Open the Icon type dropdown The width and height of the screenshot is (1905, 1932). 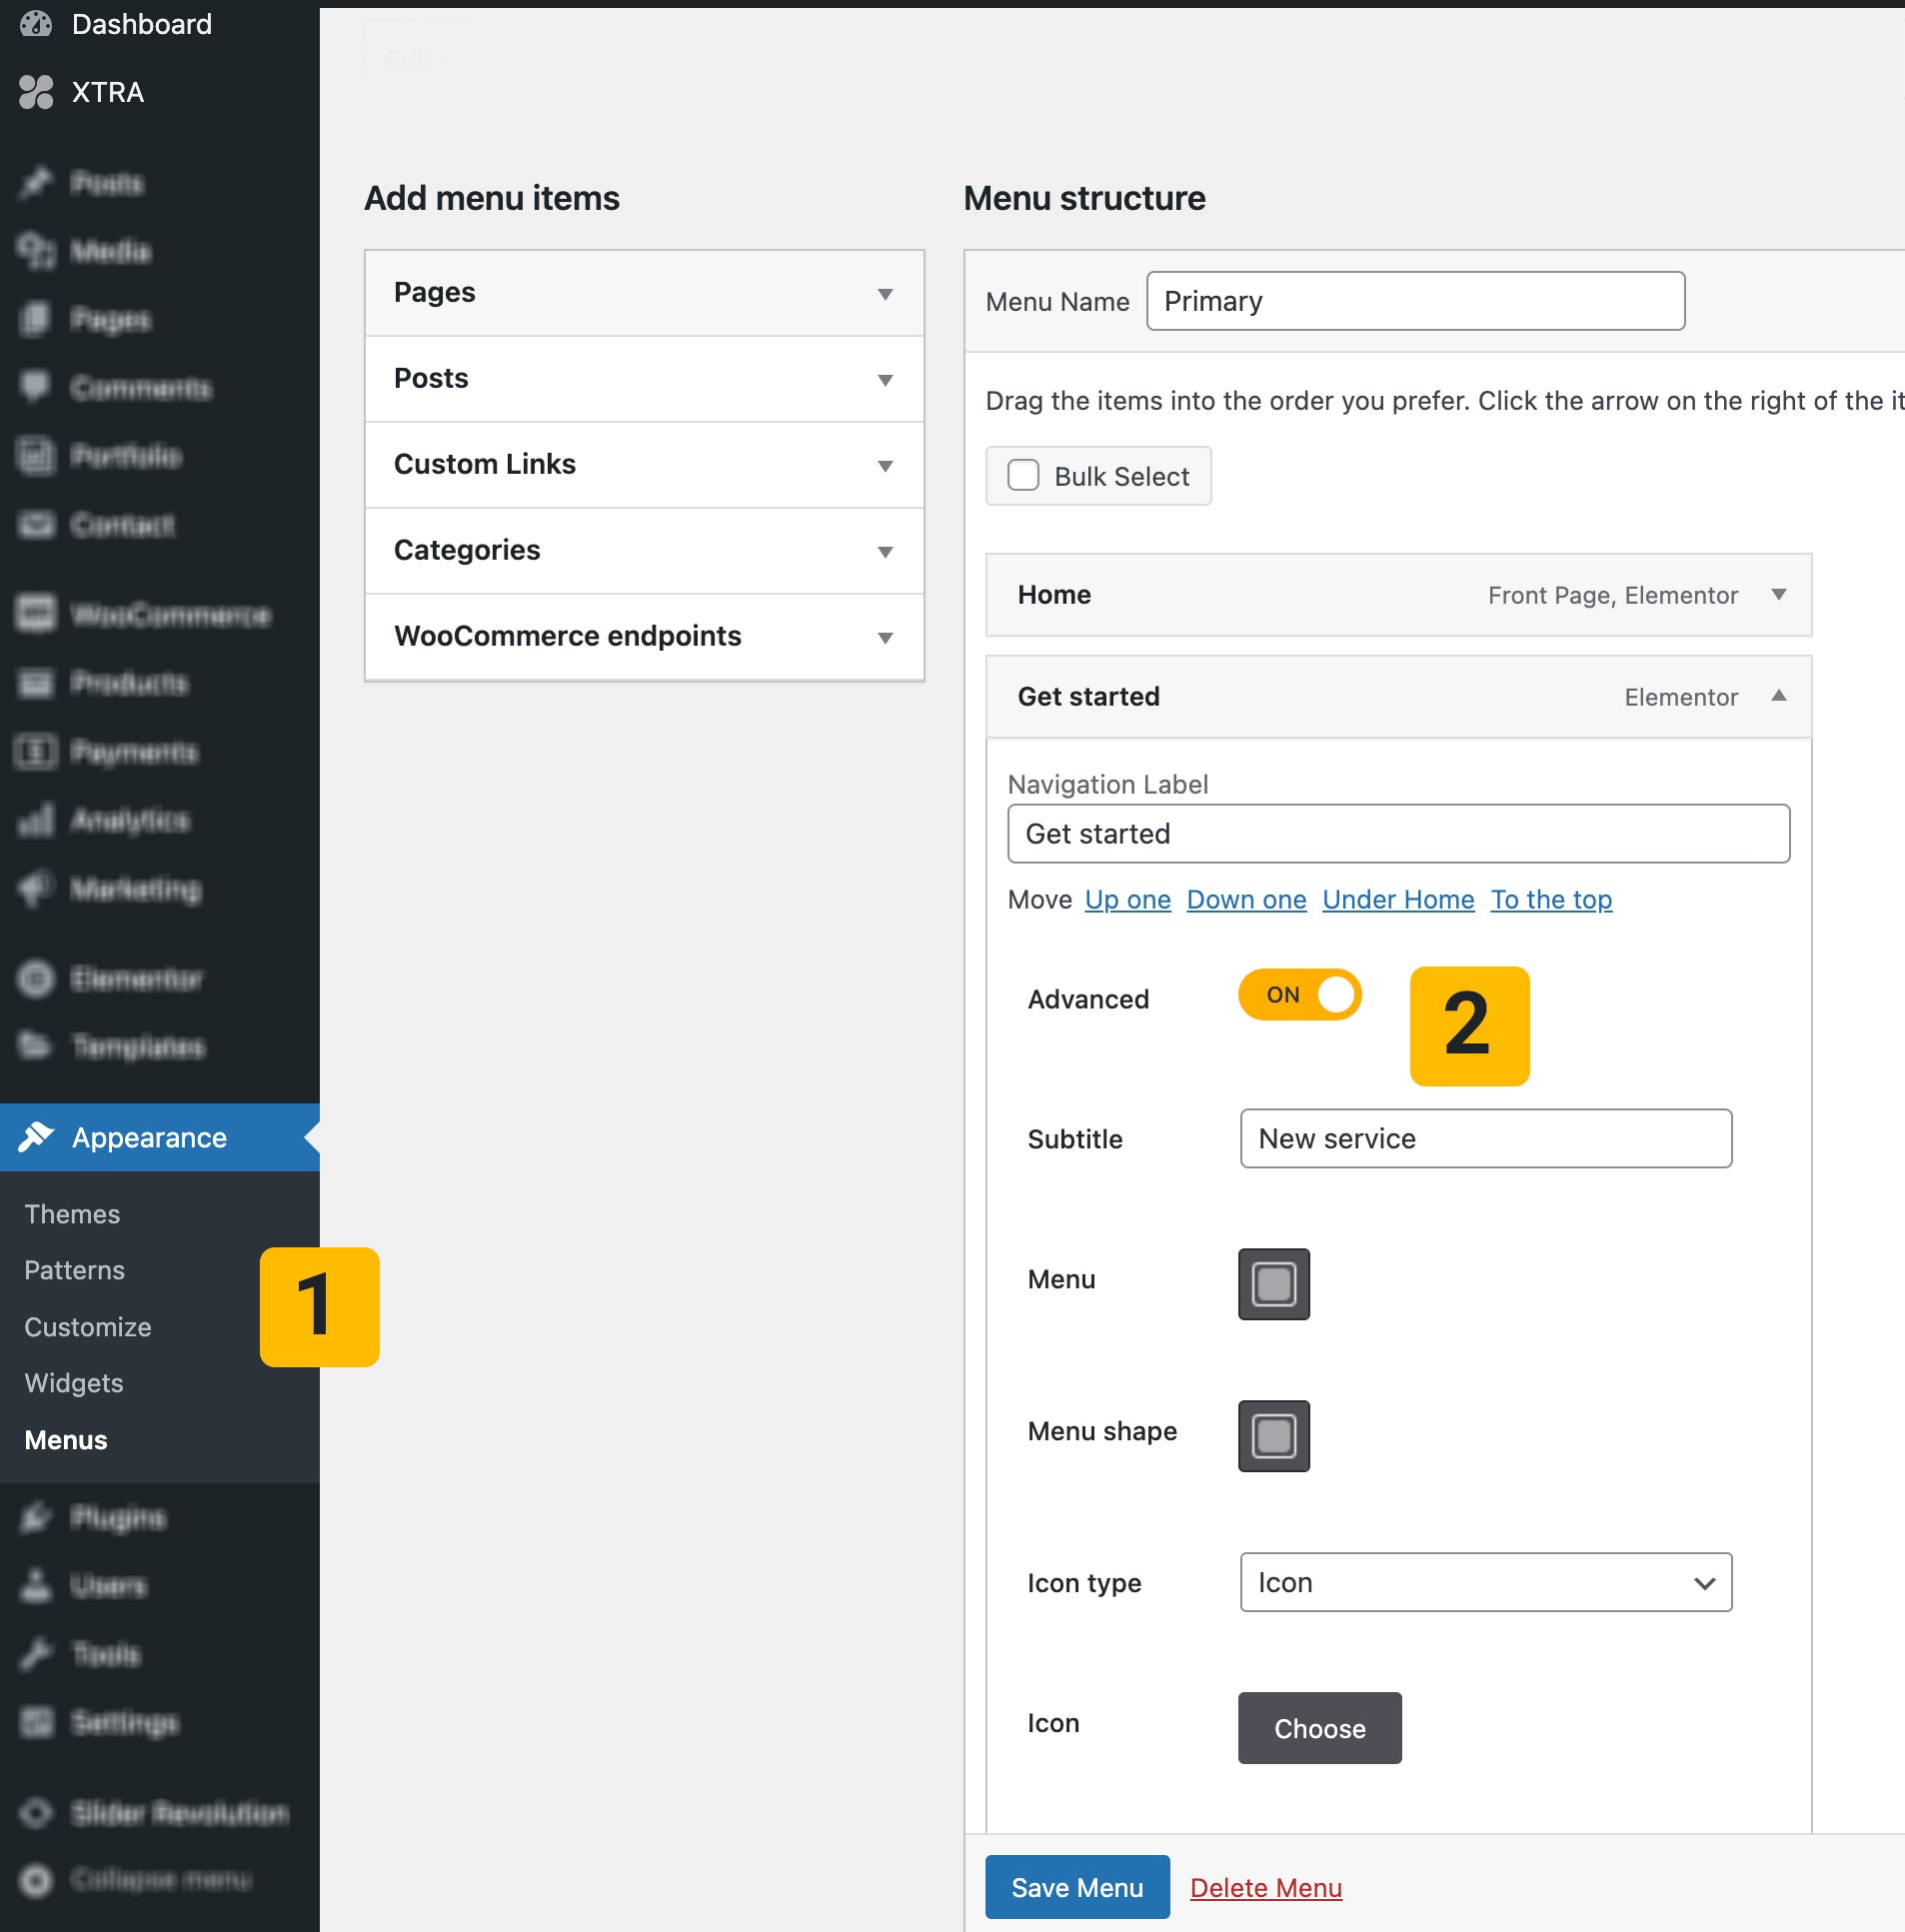1485,1582
